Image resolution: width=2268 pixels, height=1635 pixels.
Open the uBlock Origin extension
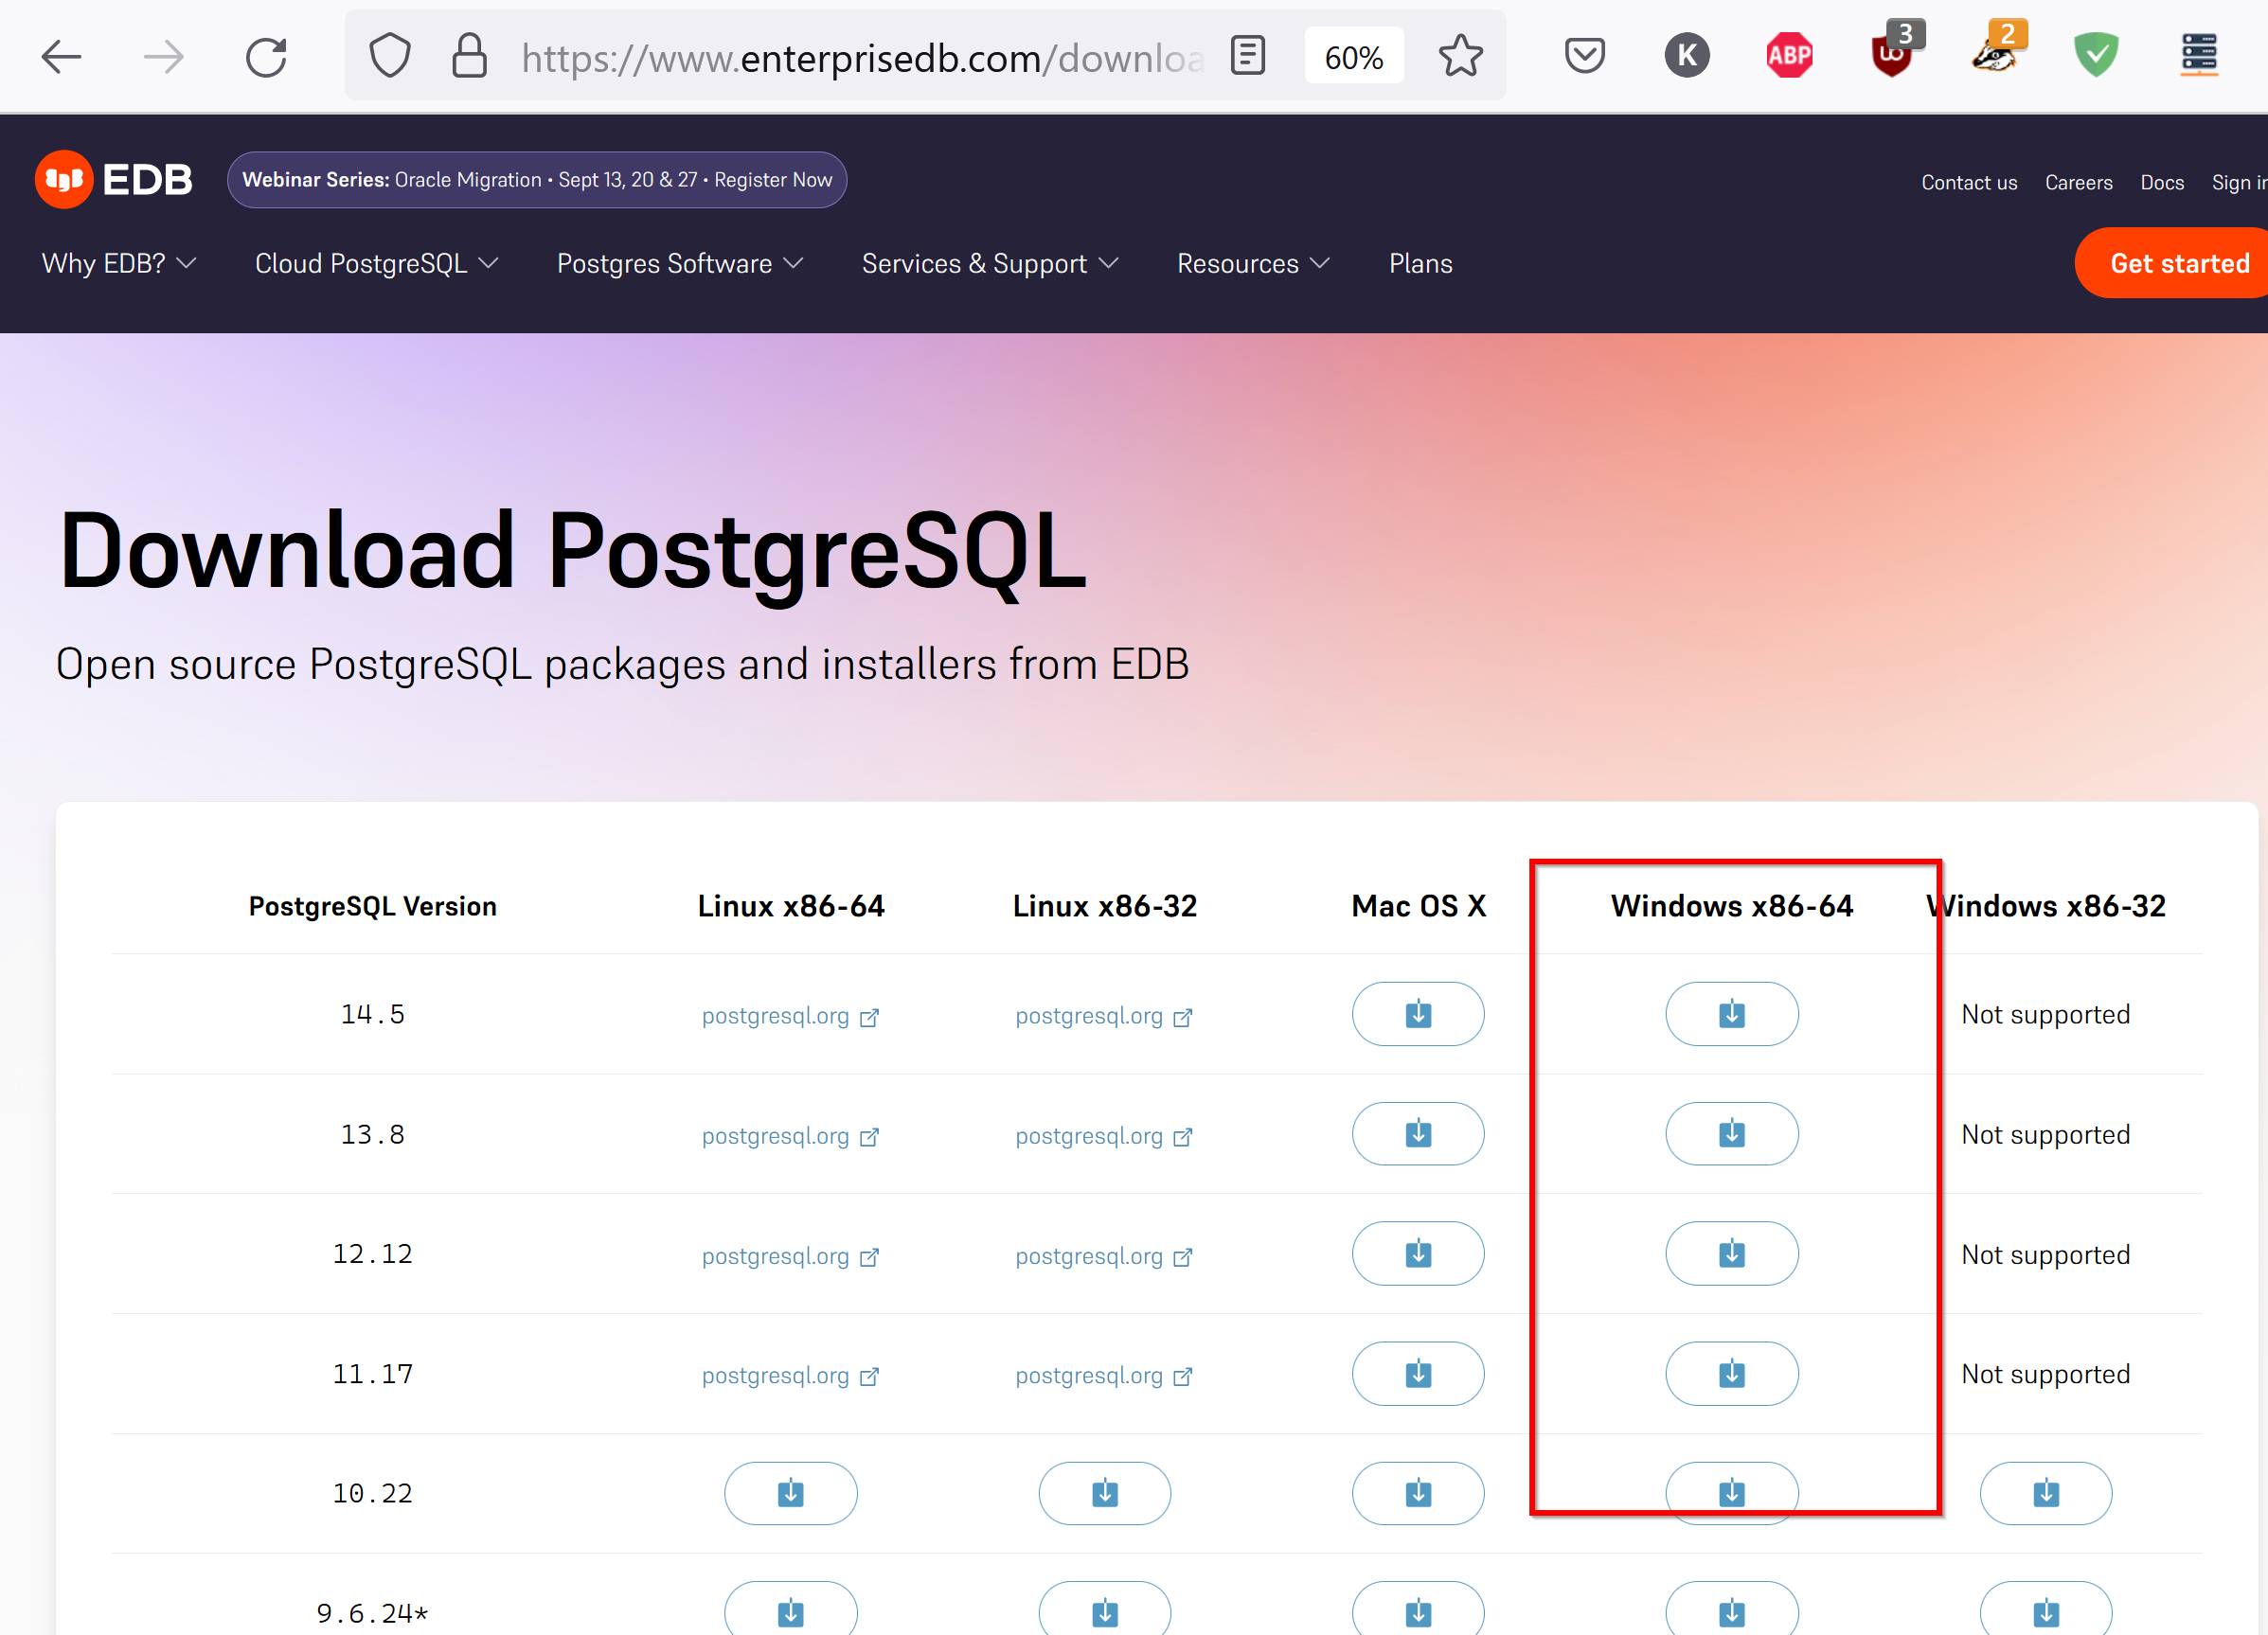[1894, 52]
